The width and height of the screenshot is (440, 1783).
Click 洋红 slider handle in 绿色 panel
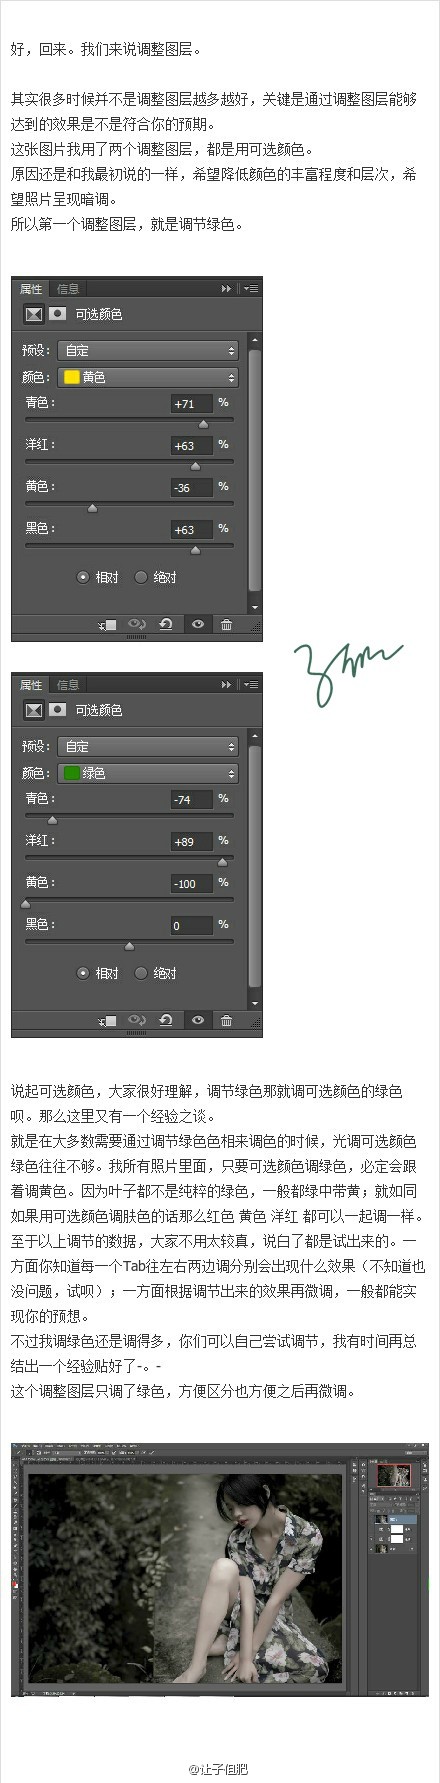click(x=222, y=862)
